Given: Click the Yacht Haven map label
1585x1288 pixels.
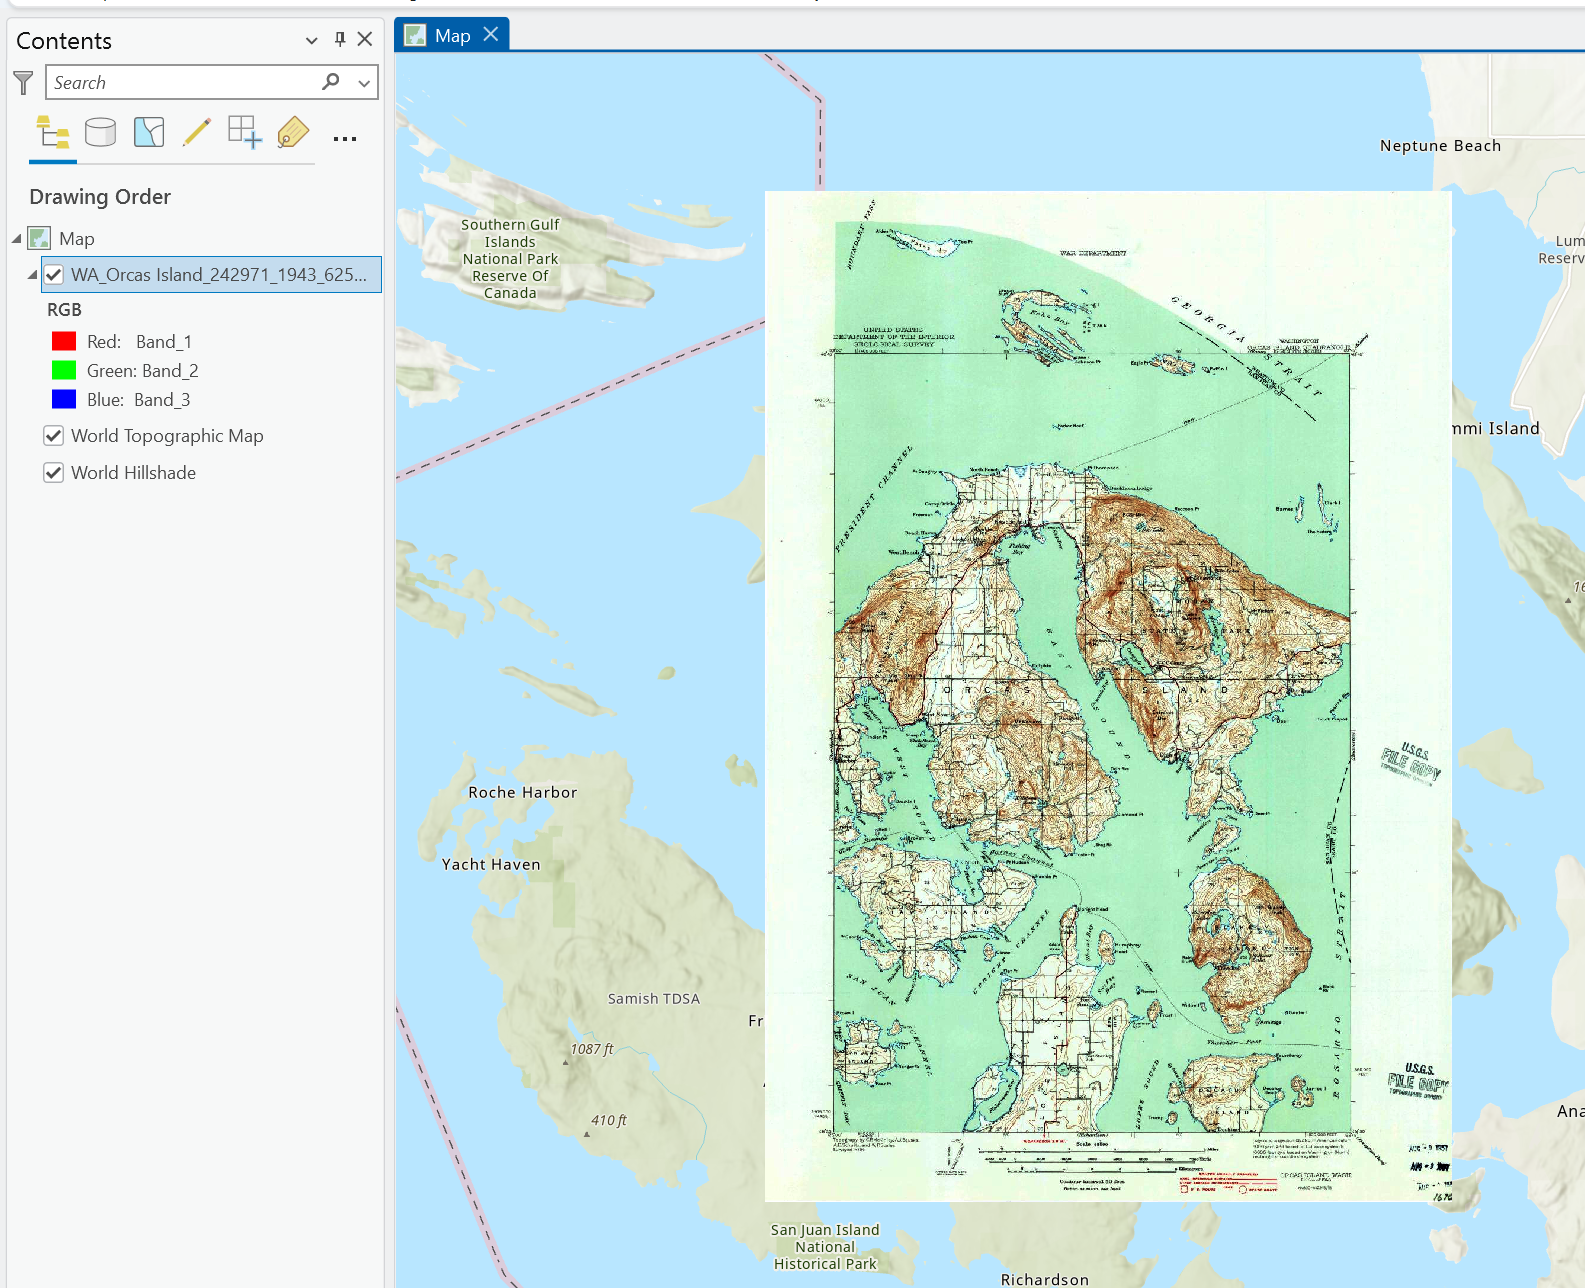Looking at the screenshot, I should (x=491, y=864).
